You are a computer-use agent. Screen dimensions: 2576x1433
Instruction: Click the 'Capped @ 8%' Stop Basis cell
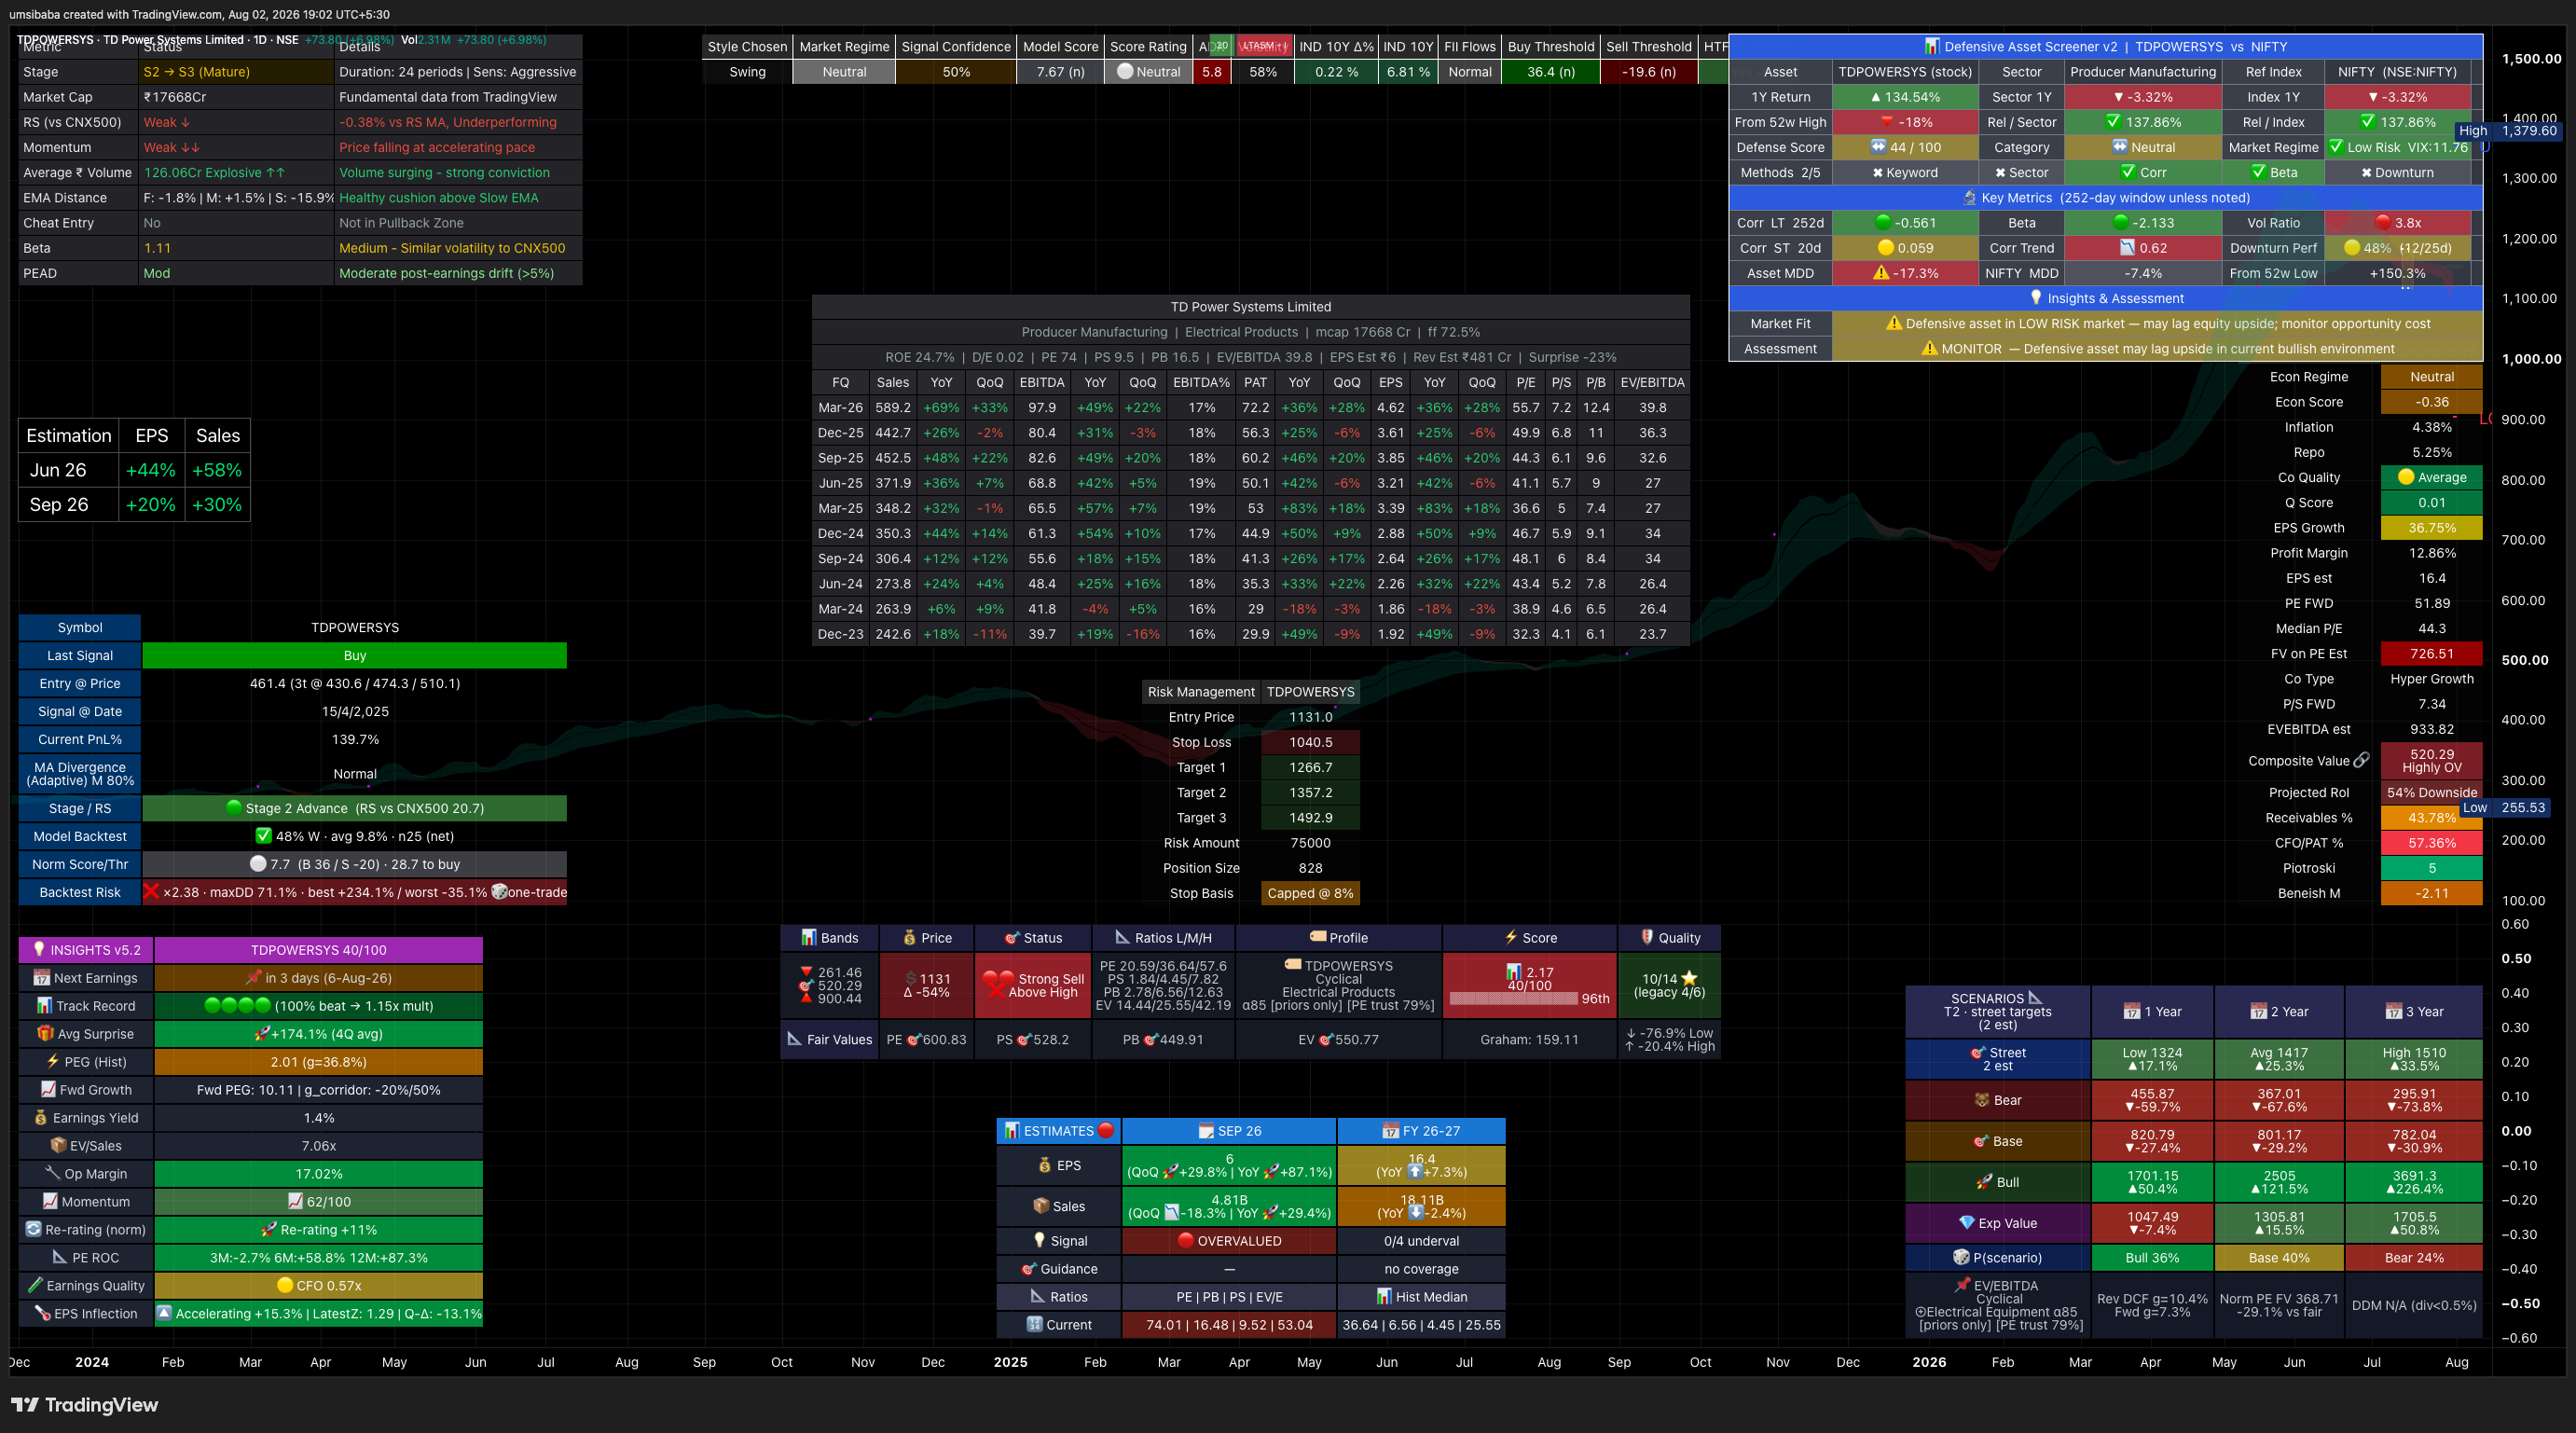coord(1310,894)
